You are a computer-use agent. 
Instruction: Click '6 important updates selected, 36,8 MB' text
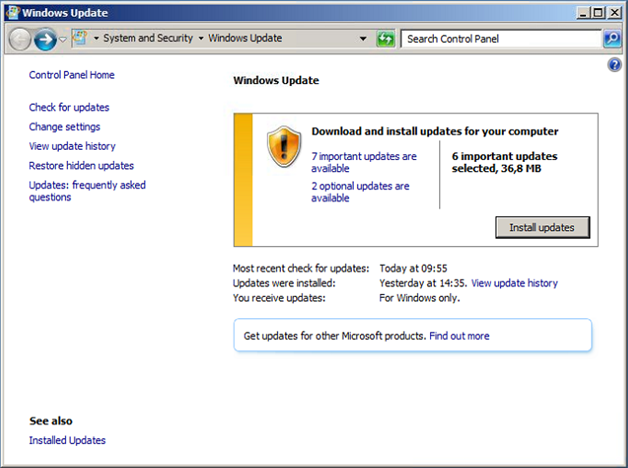tap(504, 162)
